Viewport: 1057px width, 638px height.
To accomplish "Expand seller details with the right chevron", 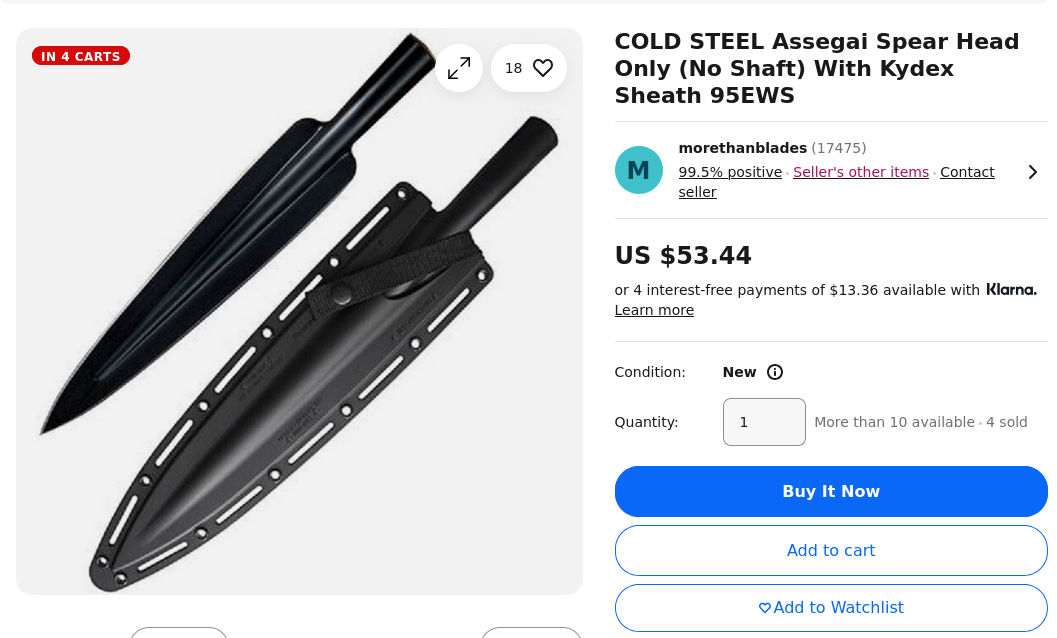I will (x=1033, y=172).
